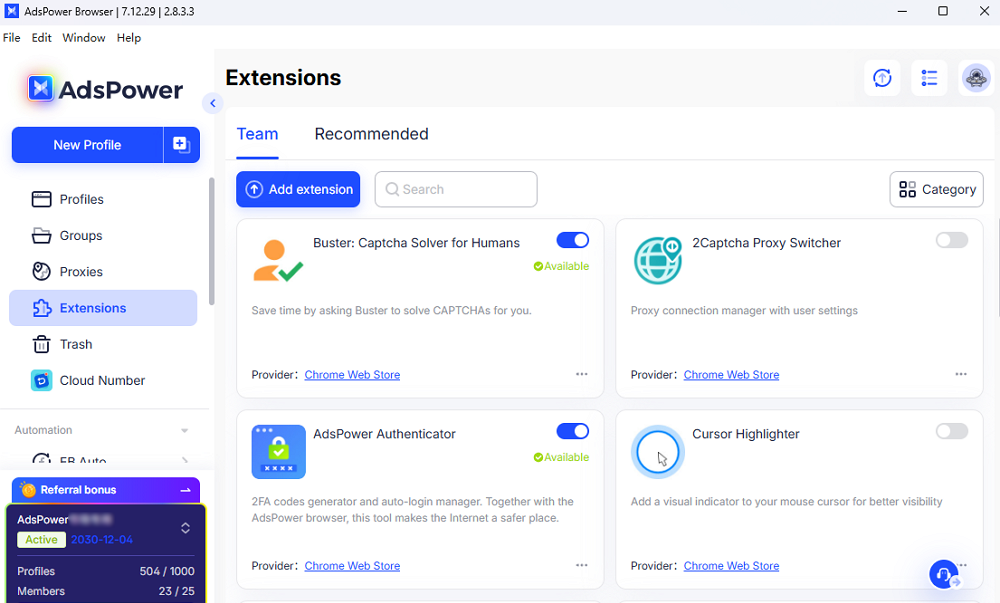Screen dimensions: 1000x603
Task: Click the 2Captcha Proxy Switcher globe icon
Action: click(x=658, y=261)
